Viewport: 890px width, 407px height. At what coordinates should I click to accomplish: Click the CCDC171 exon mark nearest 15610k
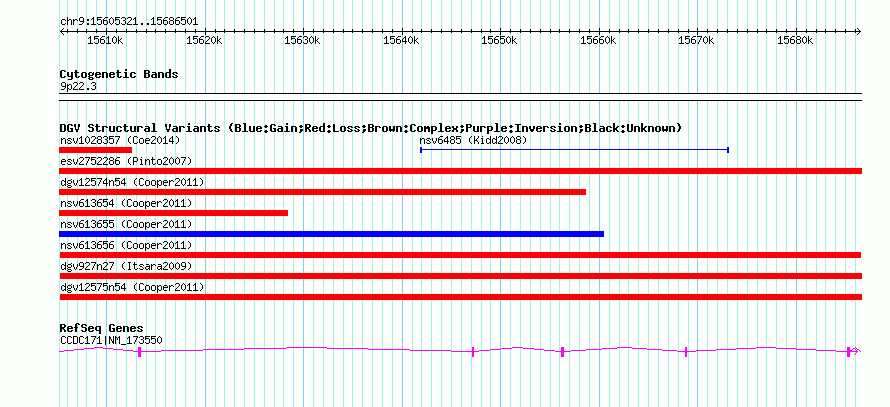pos(140,352)
